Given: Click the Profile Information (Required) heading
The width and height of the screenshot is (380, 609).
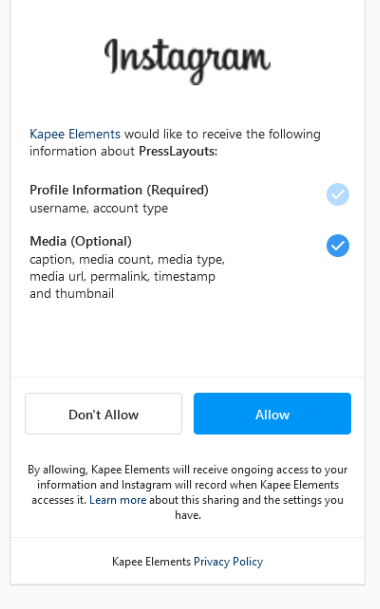Looking at the screenshot, I should [119, 190].
